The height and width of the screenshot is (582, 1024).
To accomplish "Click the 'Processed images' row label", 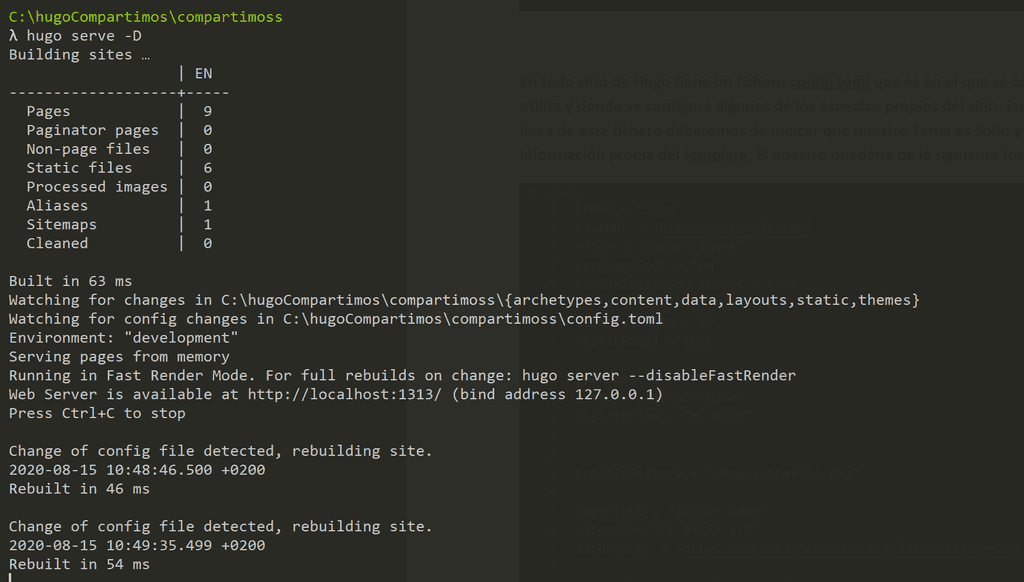I will coord(97,187).
